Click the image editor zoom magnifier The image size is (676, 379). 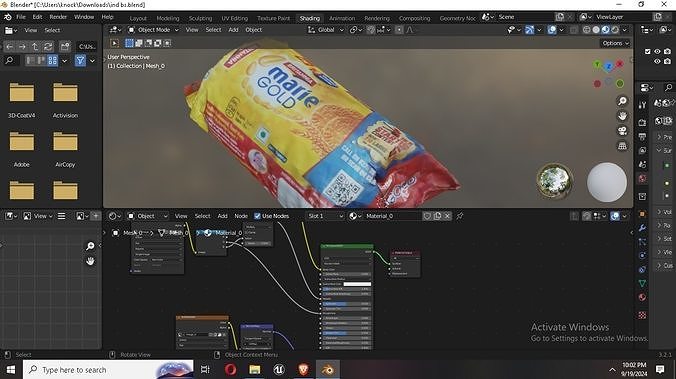[x=90, y=246]
